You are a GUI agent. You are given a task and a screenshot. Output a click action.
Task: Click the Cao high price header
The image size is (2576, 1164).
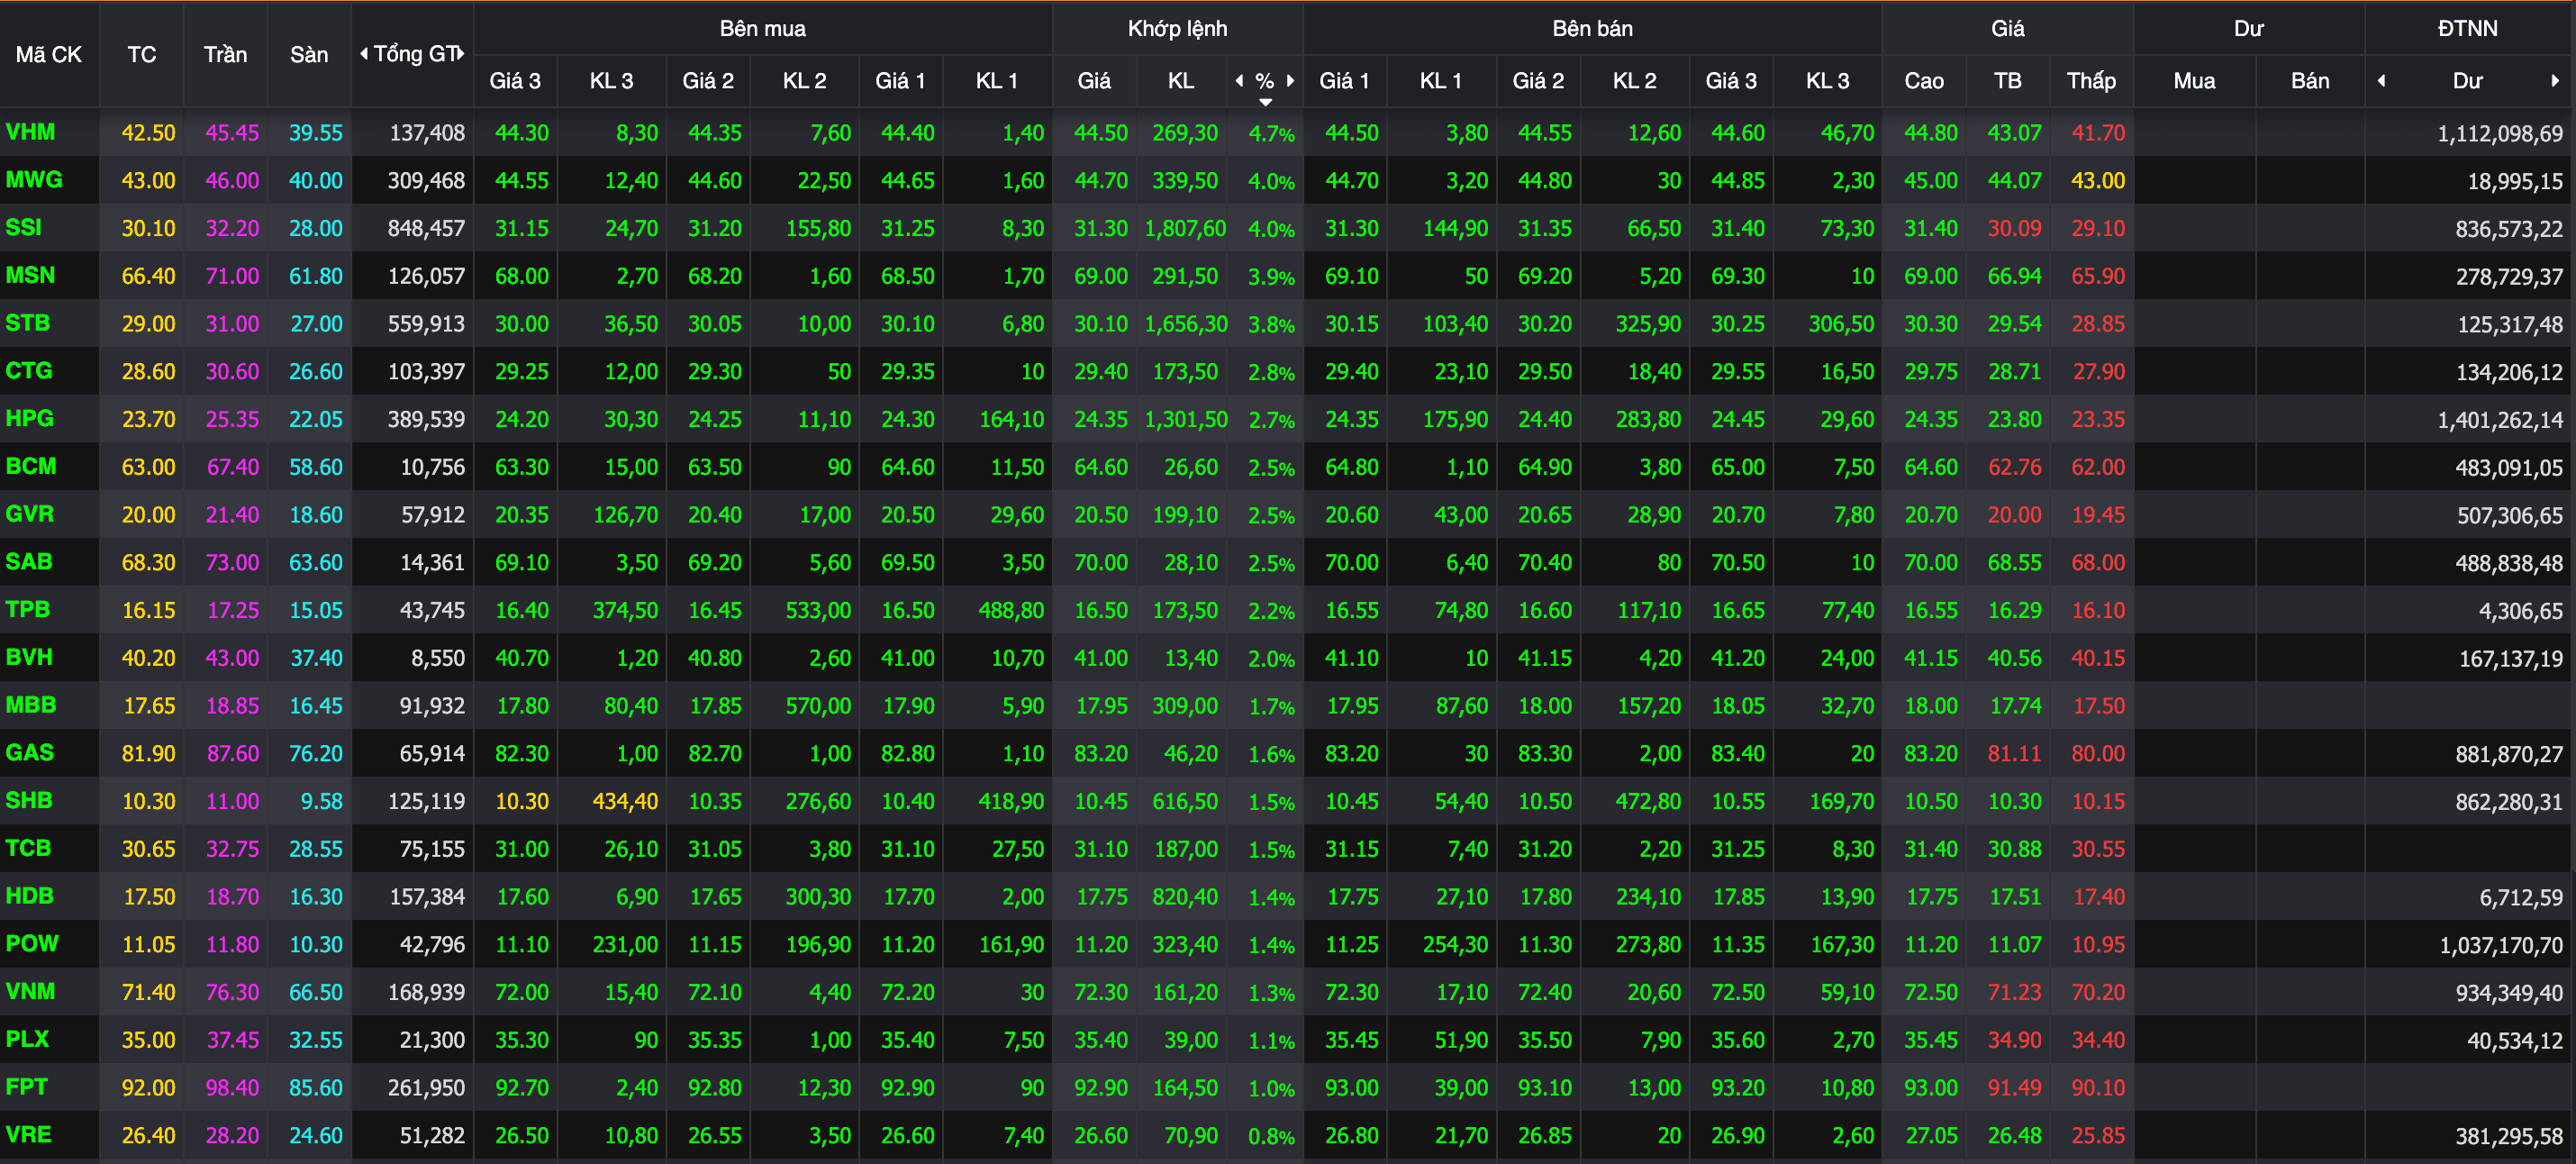pyautogui.click(x=1924, y=81)
